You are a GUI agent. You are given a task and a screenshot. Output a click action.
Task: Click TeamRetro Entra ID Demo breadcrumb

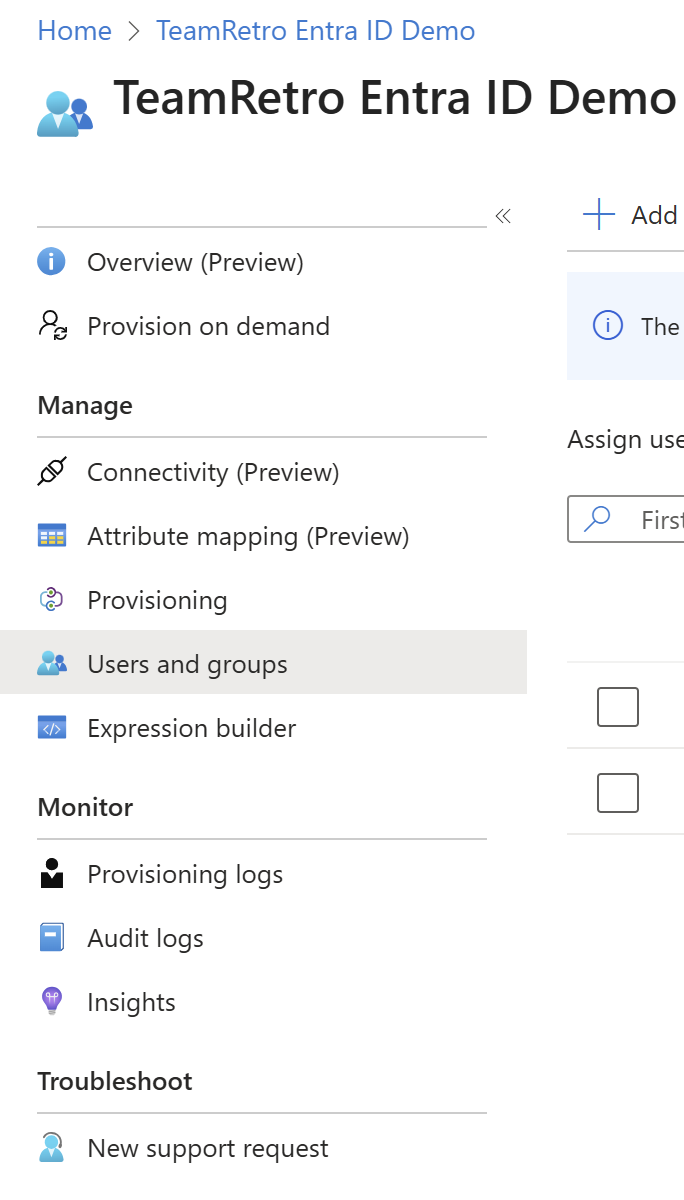tap(316, 31)
